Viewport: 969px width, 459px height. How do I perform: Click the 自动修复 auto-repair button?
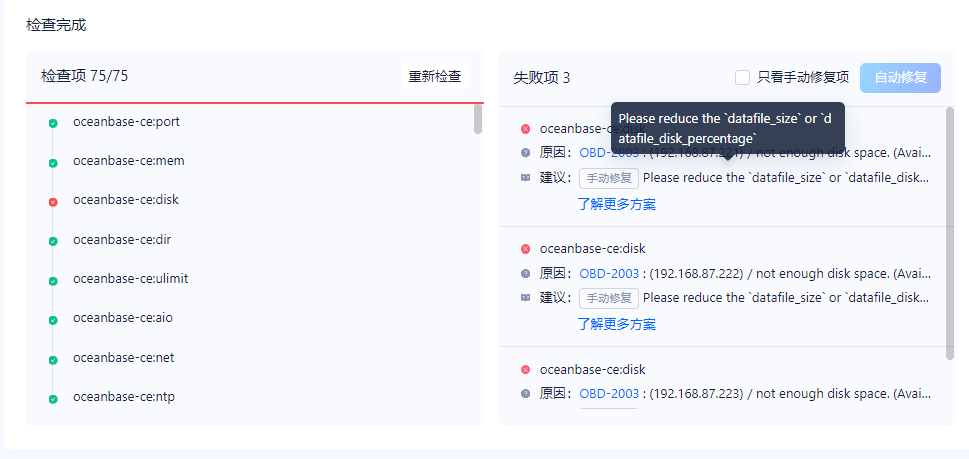pyautogui.click(x=900, y=78)
